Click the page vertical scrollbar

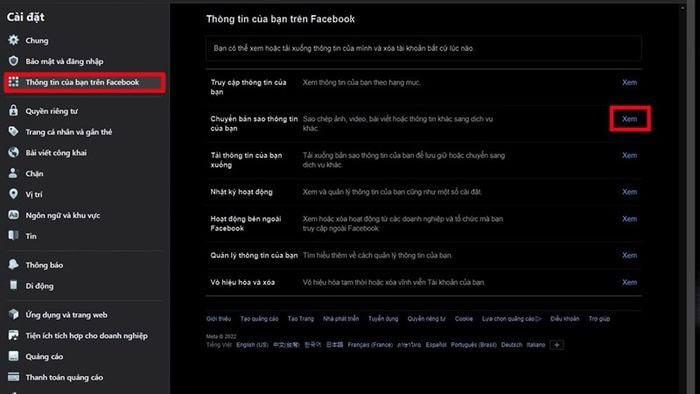683,199
